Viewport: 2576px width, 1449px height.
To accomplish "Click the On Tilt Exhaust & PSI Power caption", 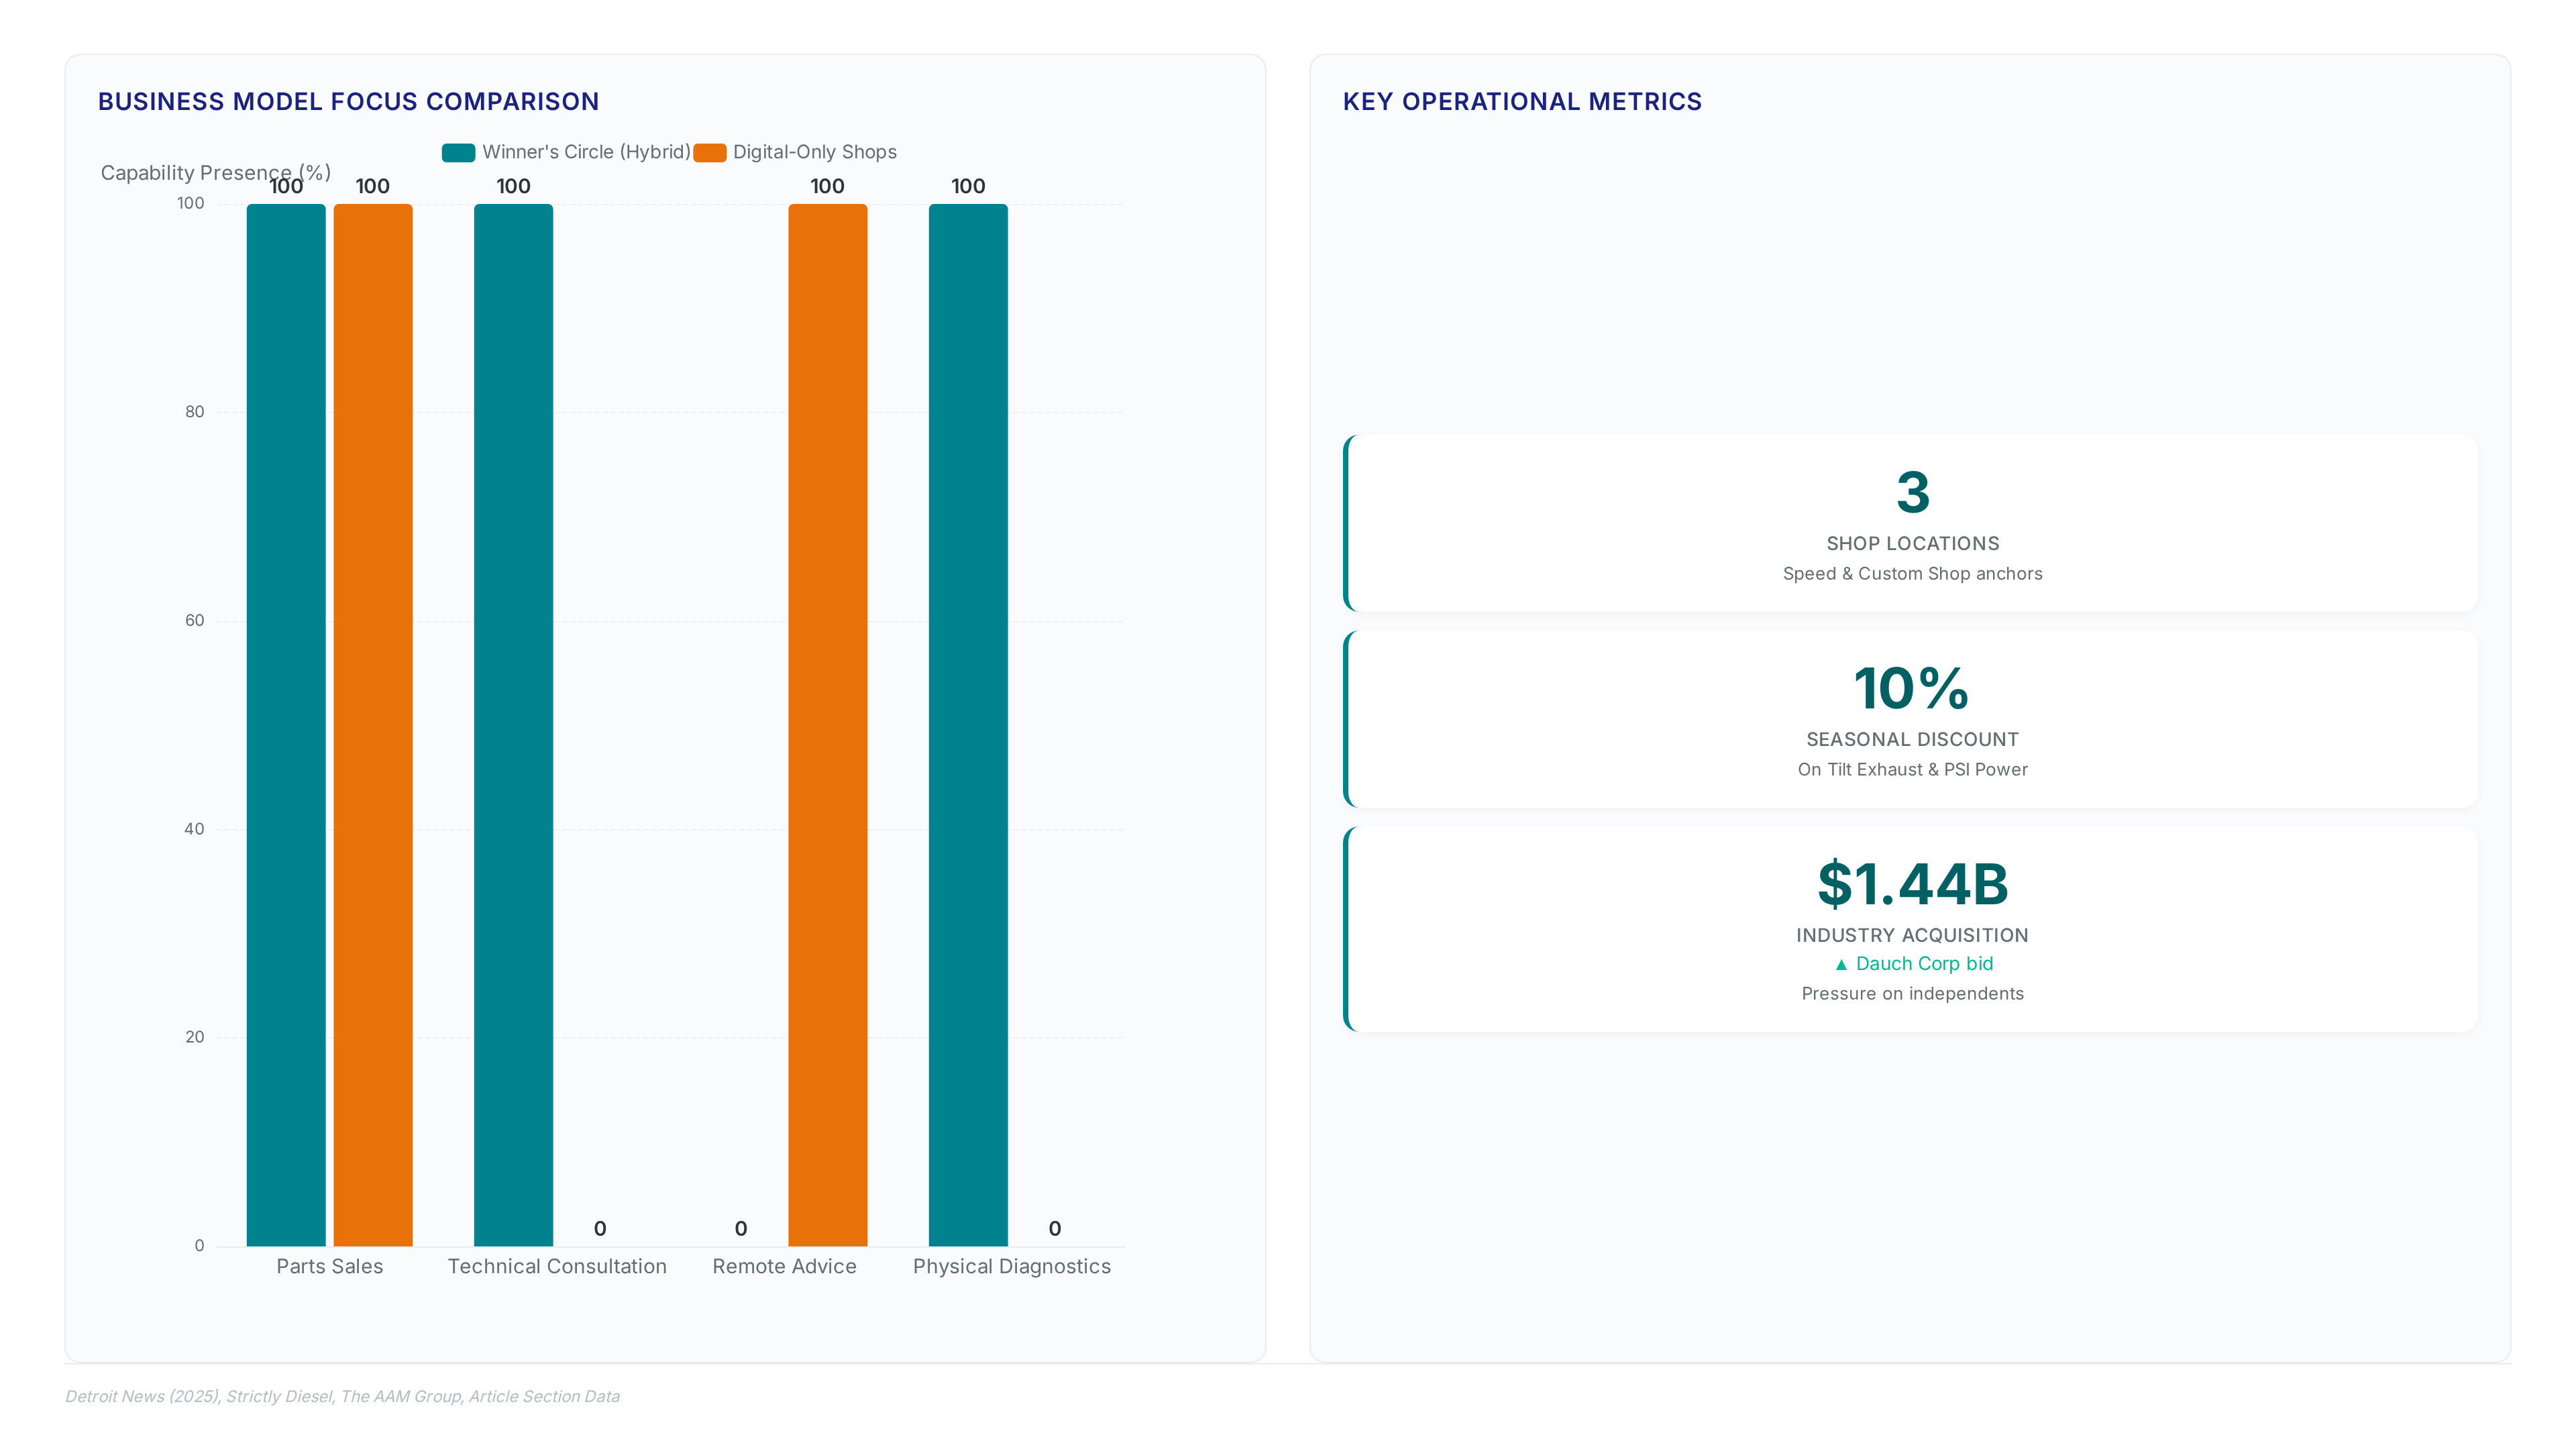I will click(x=1913, y=770).
